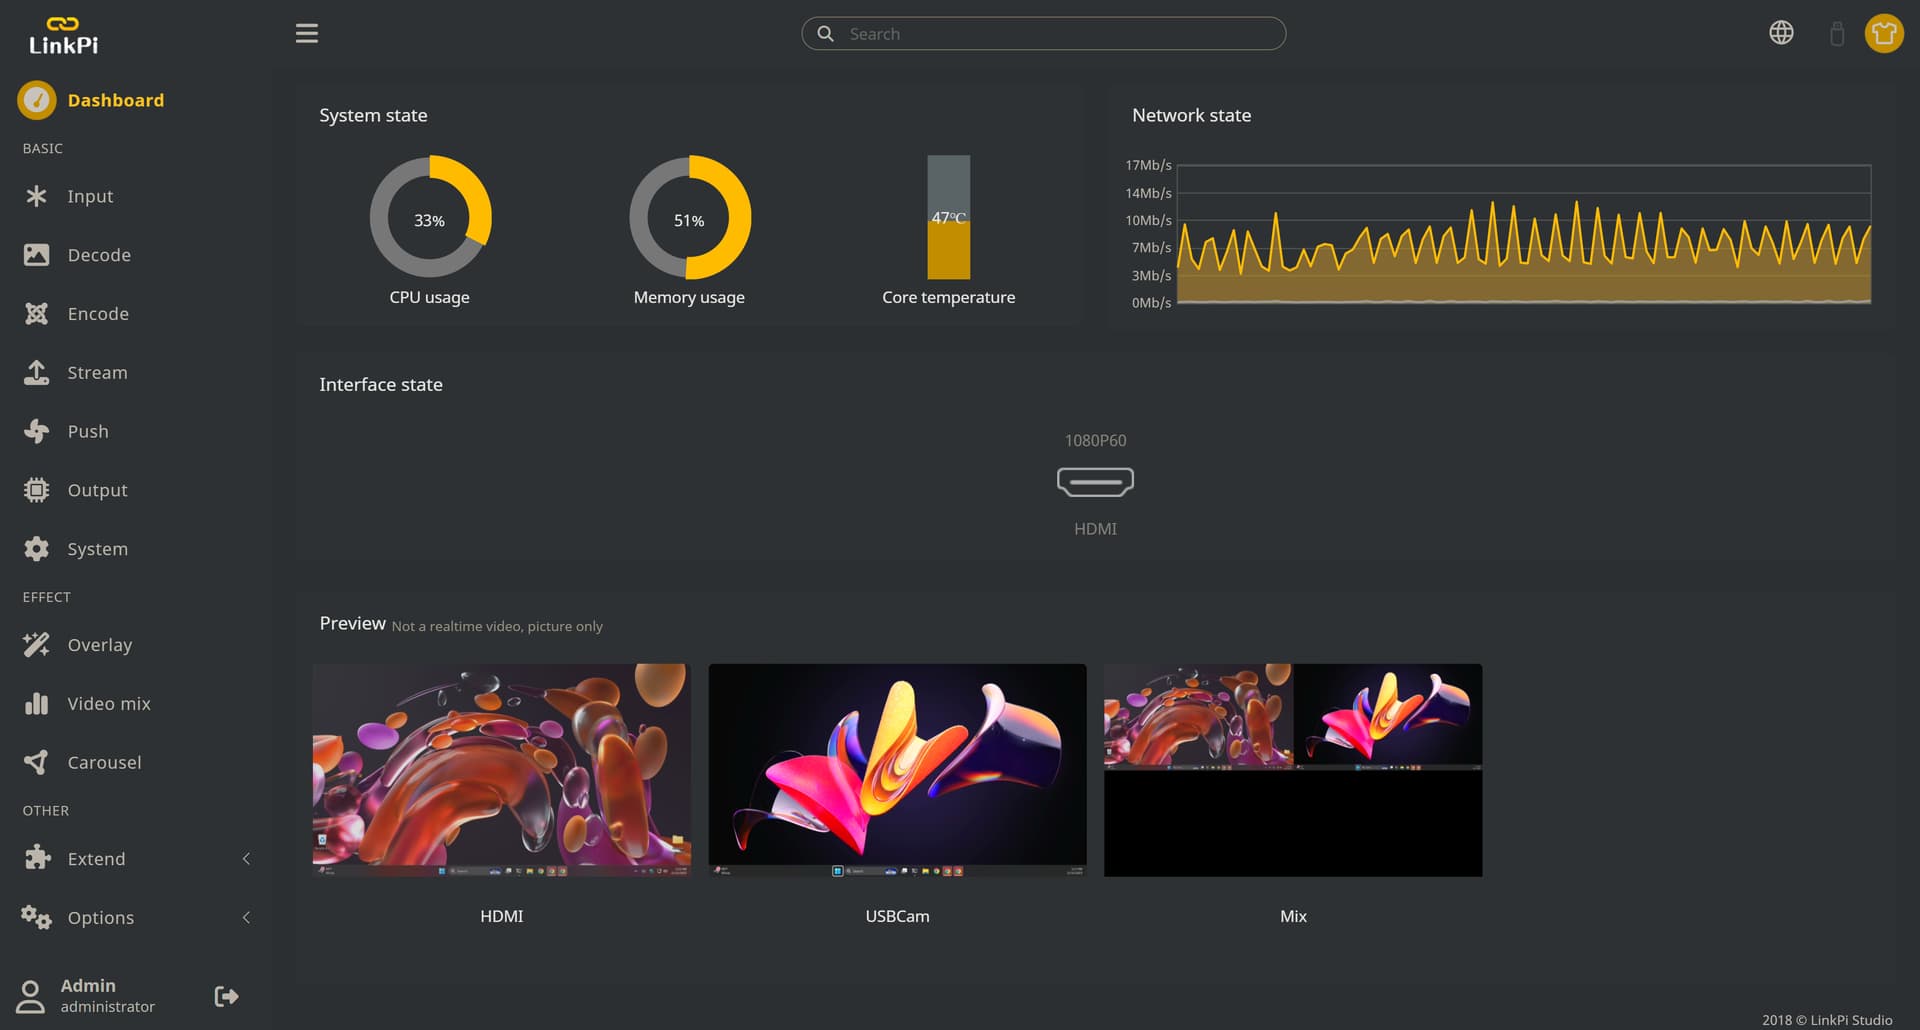Select the USBCam preview image
1920x1030 pixels.
click(x=897, y=770)
